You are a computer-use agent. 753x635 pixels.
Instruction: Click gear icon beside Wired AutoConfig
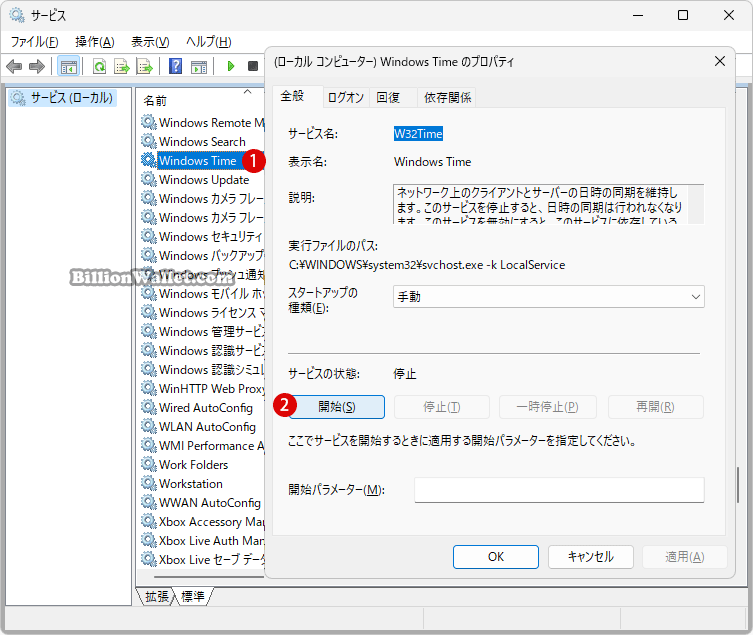(149, 408)
